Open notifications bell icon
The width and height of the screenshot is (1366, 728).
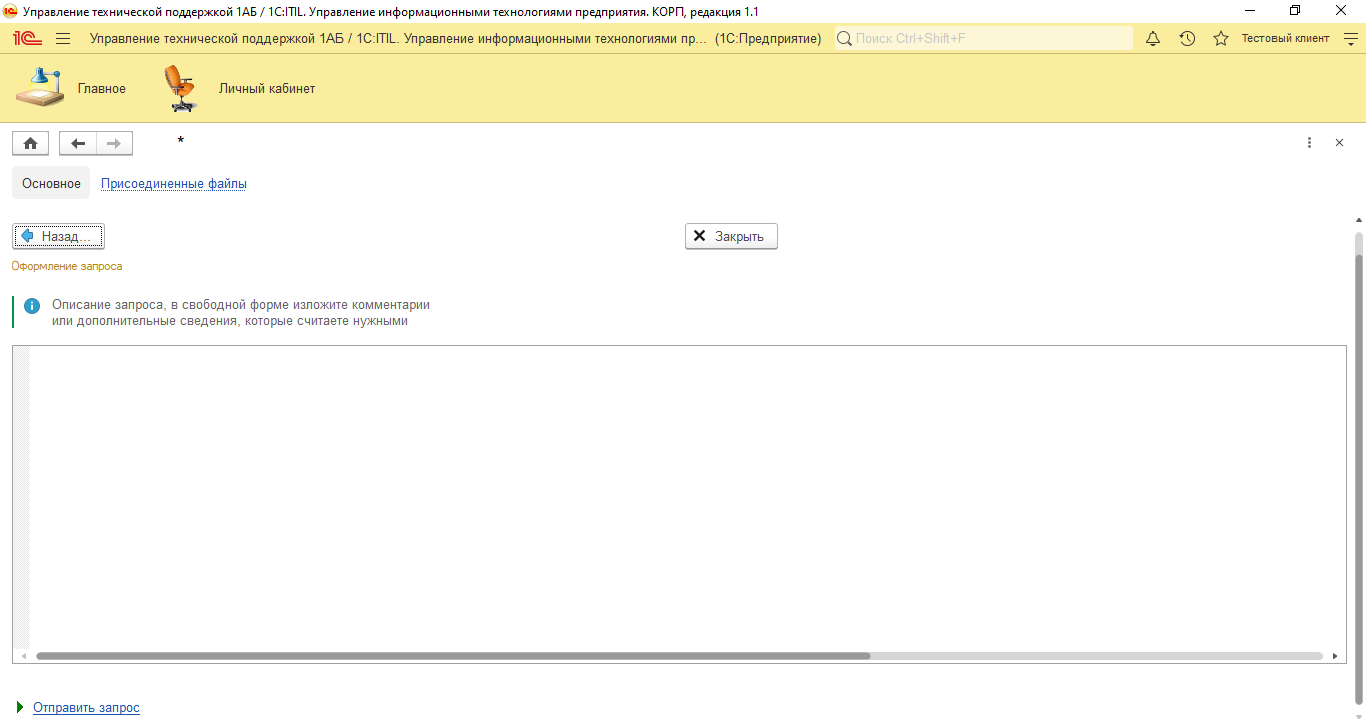(x=1153, y=38)
